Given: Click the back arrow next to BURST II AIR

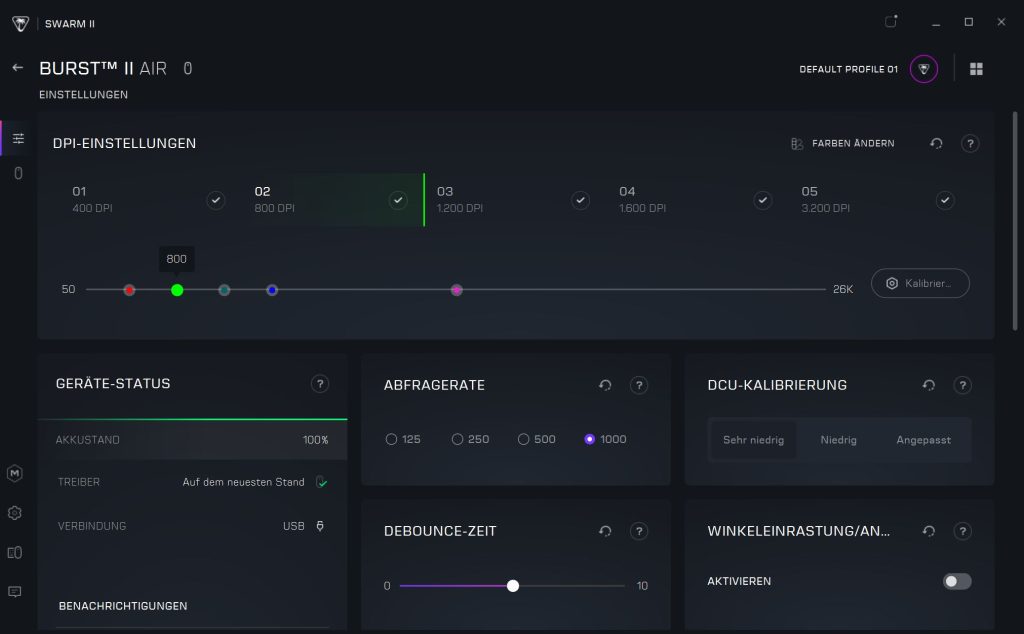Looking at the screenshot, I should point(17,68).
